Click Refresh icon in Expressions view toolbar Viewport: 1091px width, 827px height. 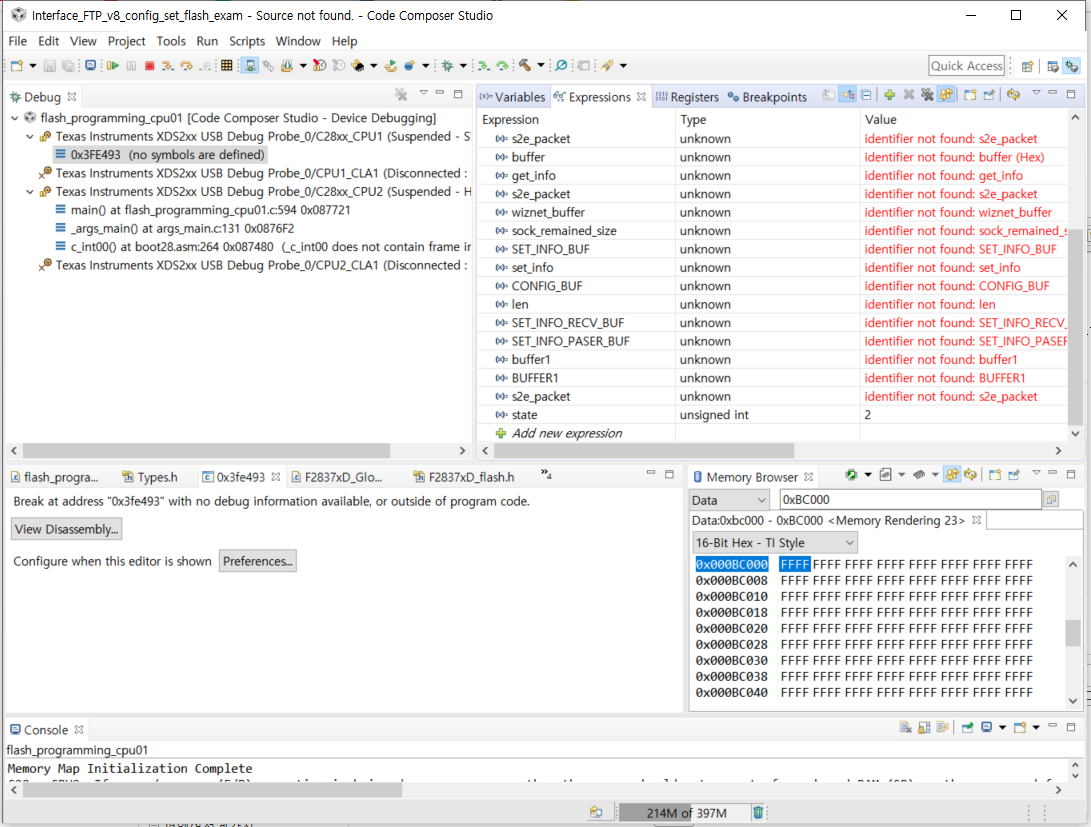[1013, 95]
